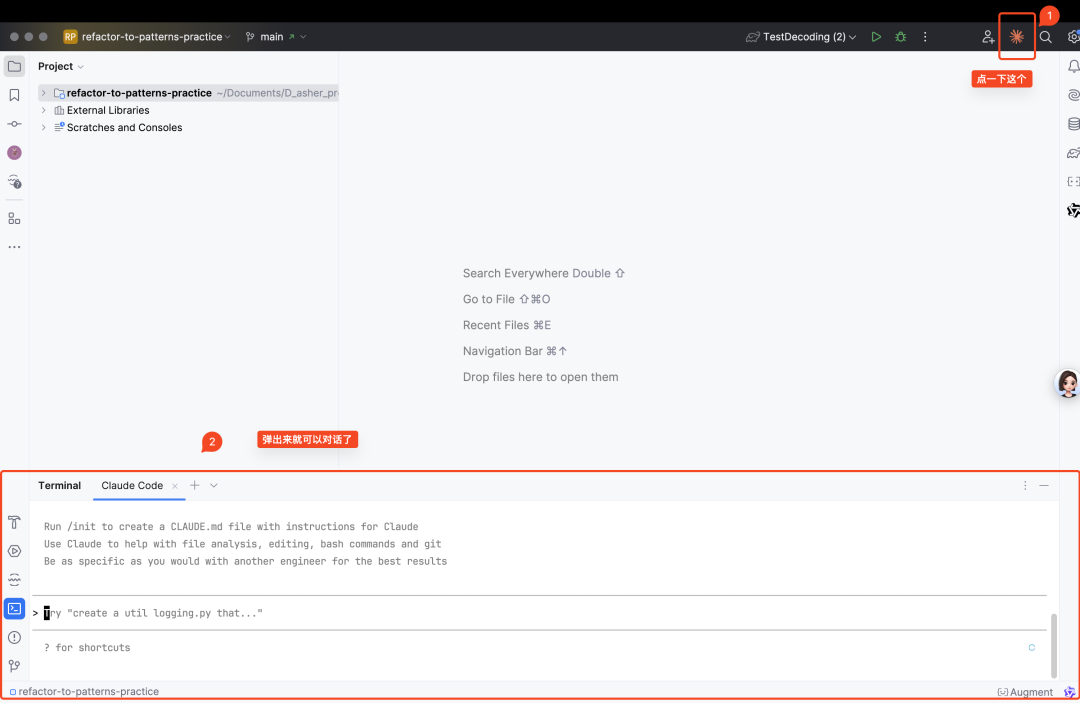1080x703 pixels.
Task: Open the More Actions kebab in toolbar
Action: pos(925,37)
